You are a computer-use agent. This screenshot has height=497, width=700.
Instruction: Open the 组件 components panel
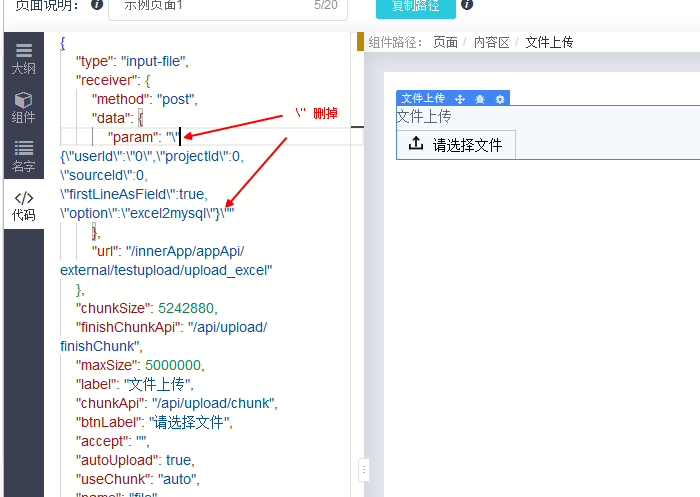(x=22, y=108)
